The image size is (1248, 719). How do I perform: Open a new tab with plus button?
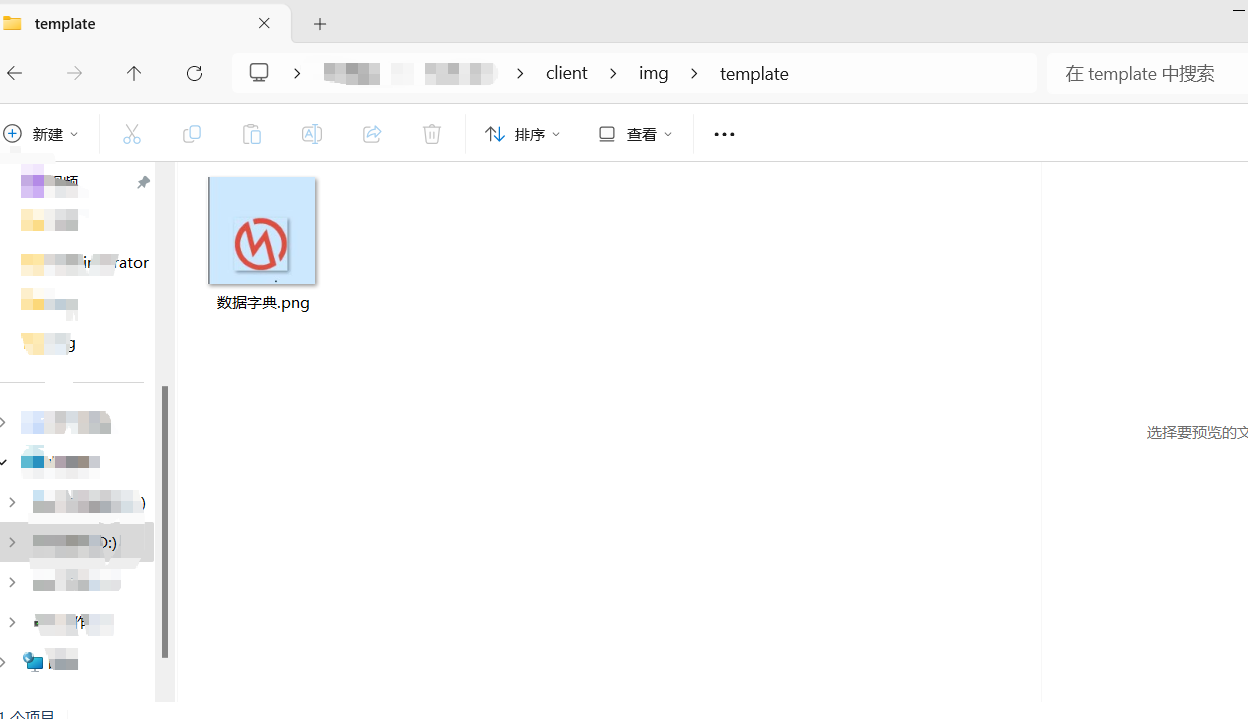(x=320, y=24)
